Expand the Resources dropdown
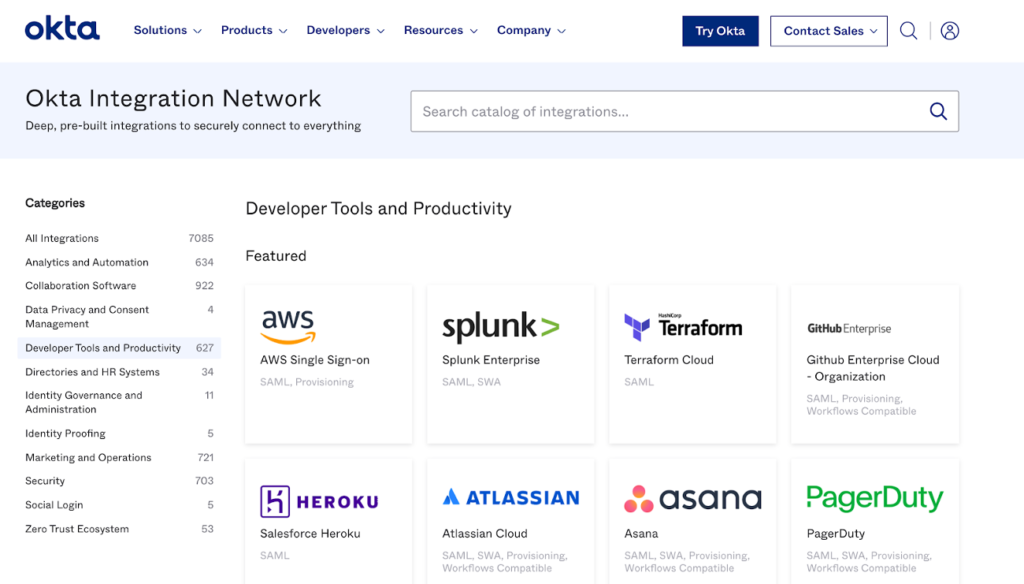The height and width of the screenshot is (584, 1024). click(x=440, y=30)
